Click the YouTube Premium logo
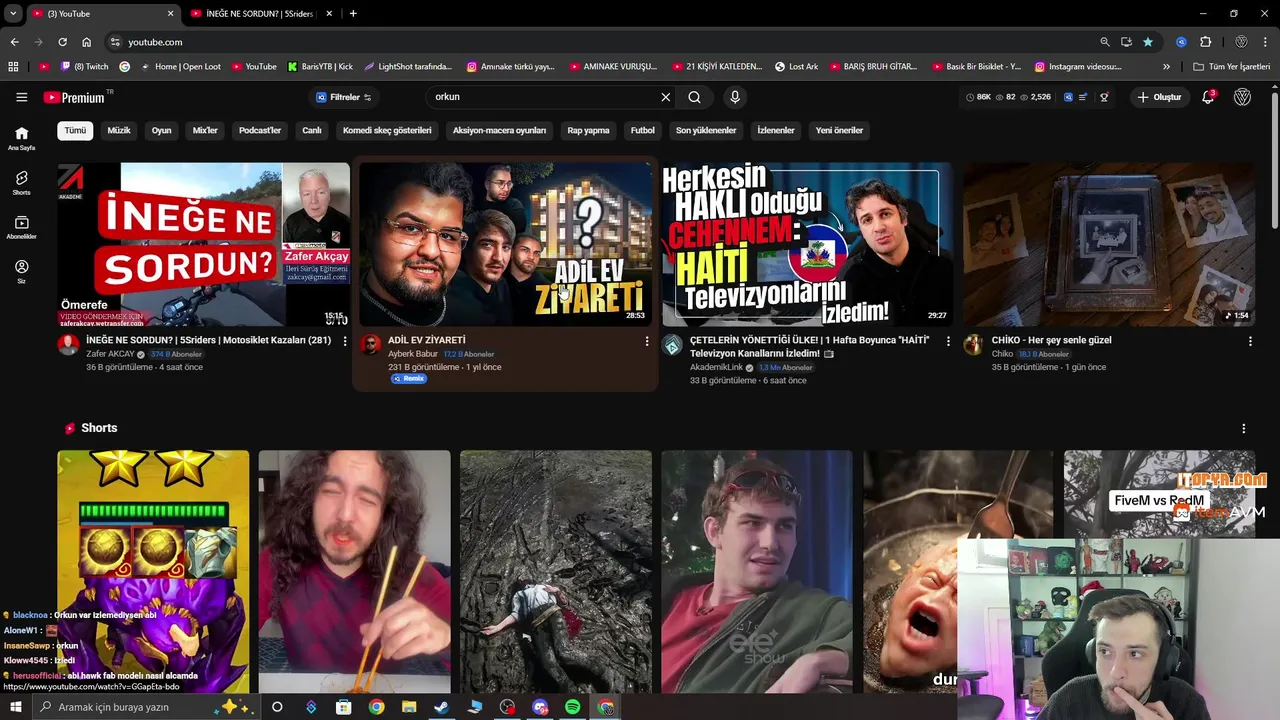The height and width of the screenshot is (720, 1280). (73, 97)
